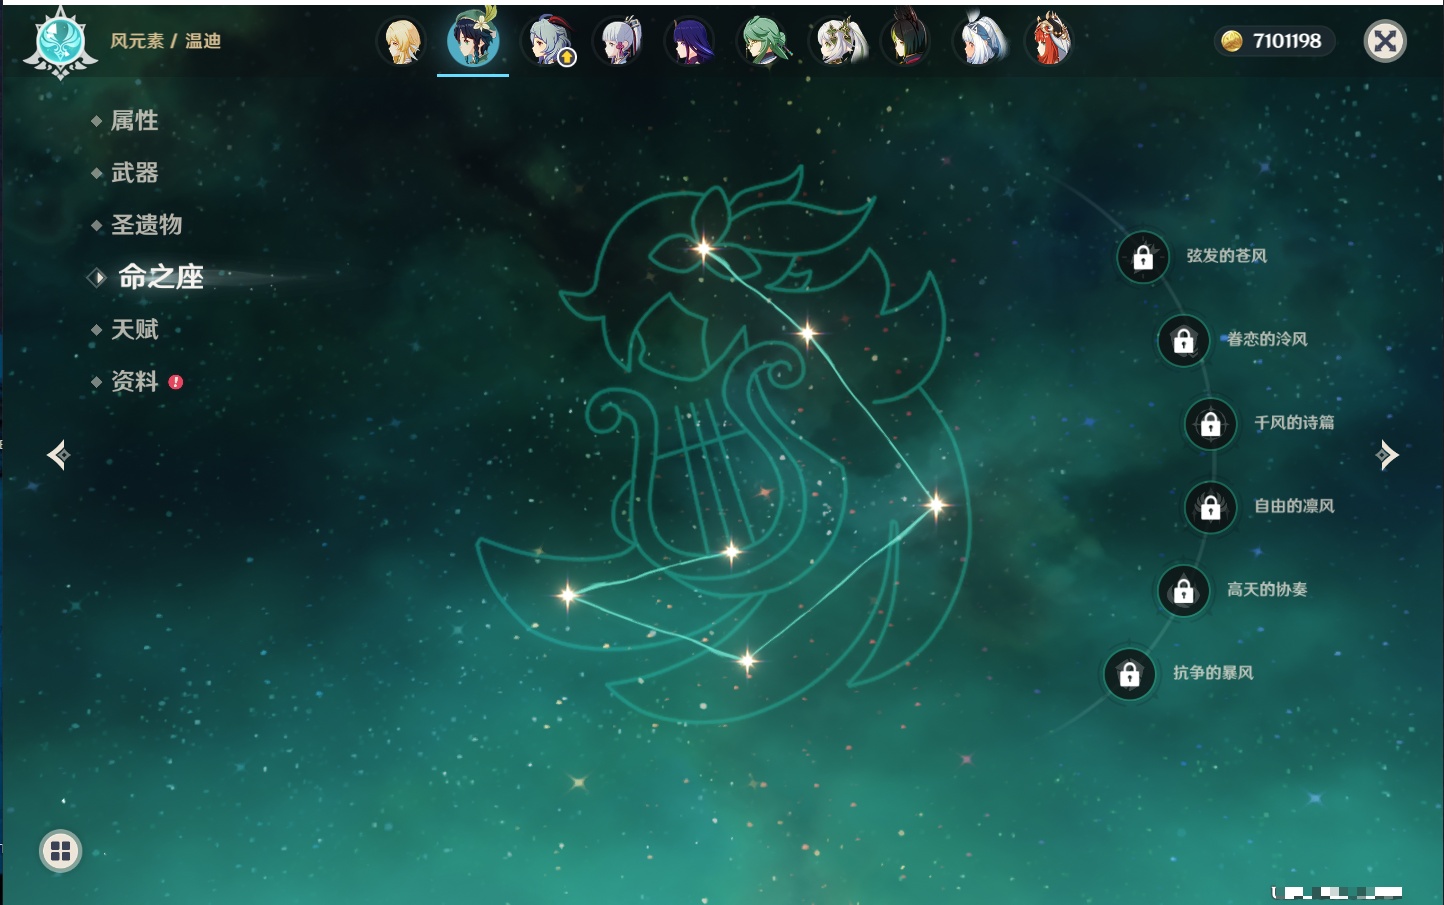The height and width of the screenshot is (905, 1444).
Task: Select the green-haired character portrait
Action: coord(763,42)
